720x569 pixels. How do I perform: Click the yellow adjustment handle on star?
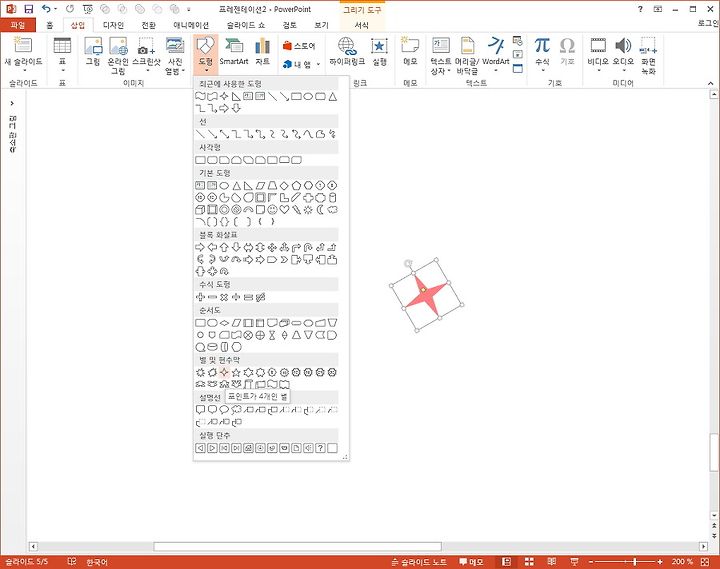(424, 290)
